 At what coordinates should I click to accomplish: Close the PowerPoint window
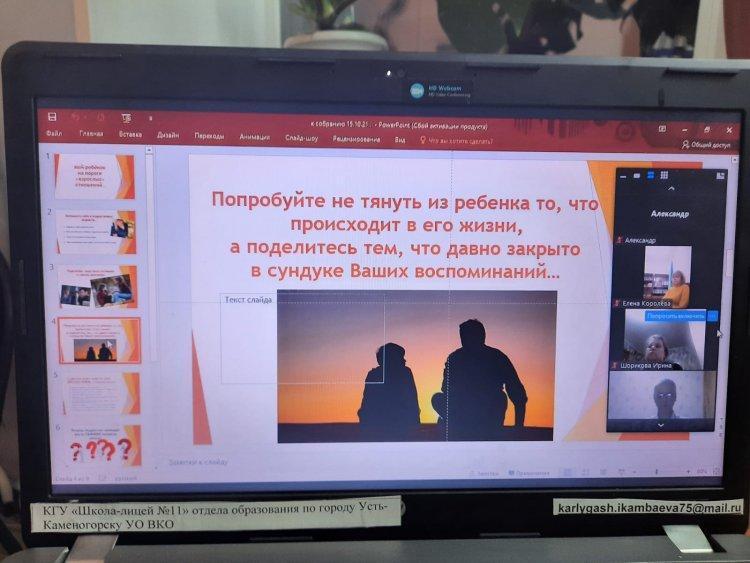[x=729, y=130]
